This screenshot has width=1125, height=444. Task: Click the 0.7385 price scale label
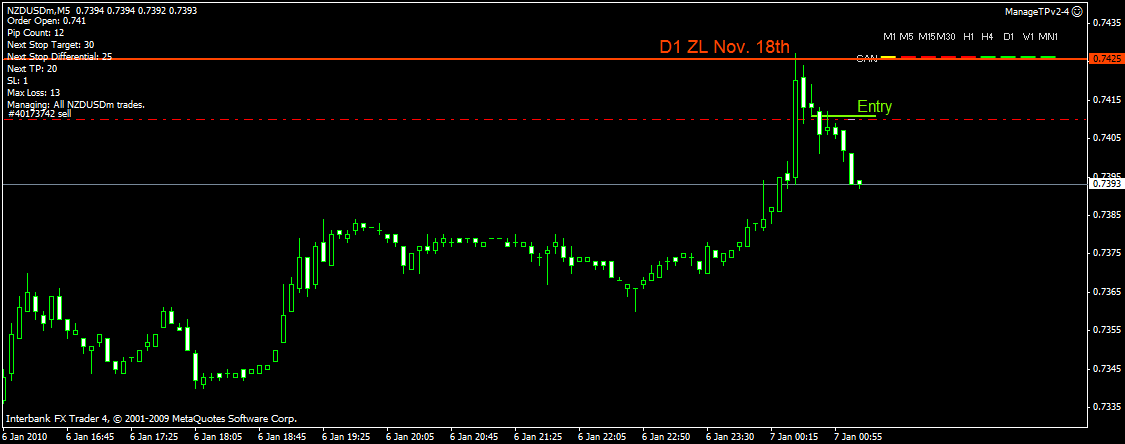[1106, 214]
